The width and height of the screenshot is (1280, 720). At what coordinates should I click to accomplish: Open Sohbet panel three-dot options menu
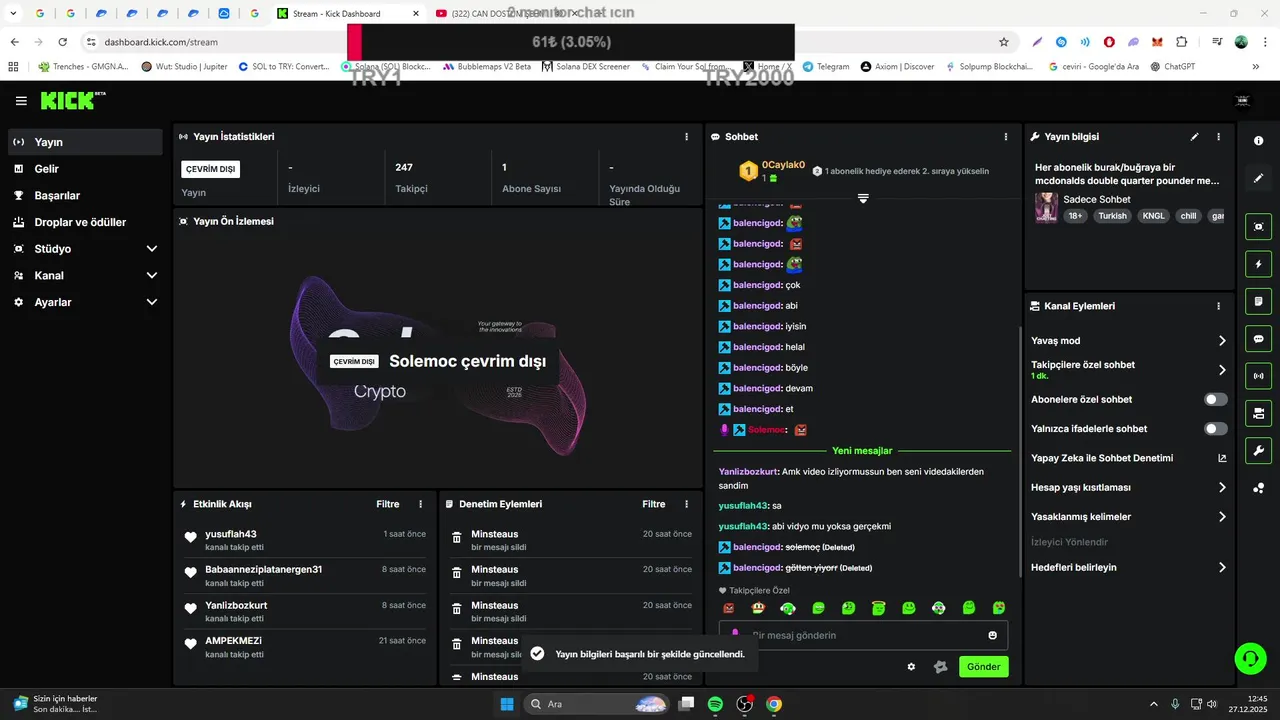(x=1006, y=137)
